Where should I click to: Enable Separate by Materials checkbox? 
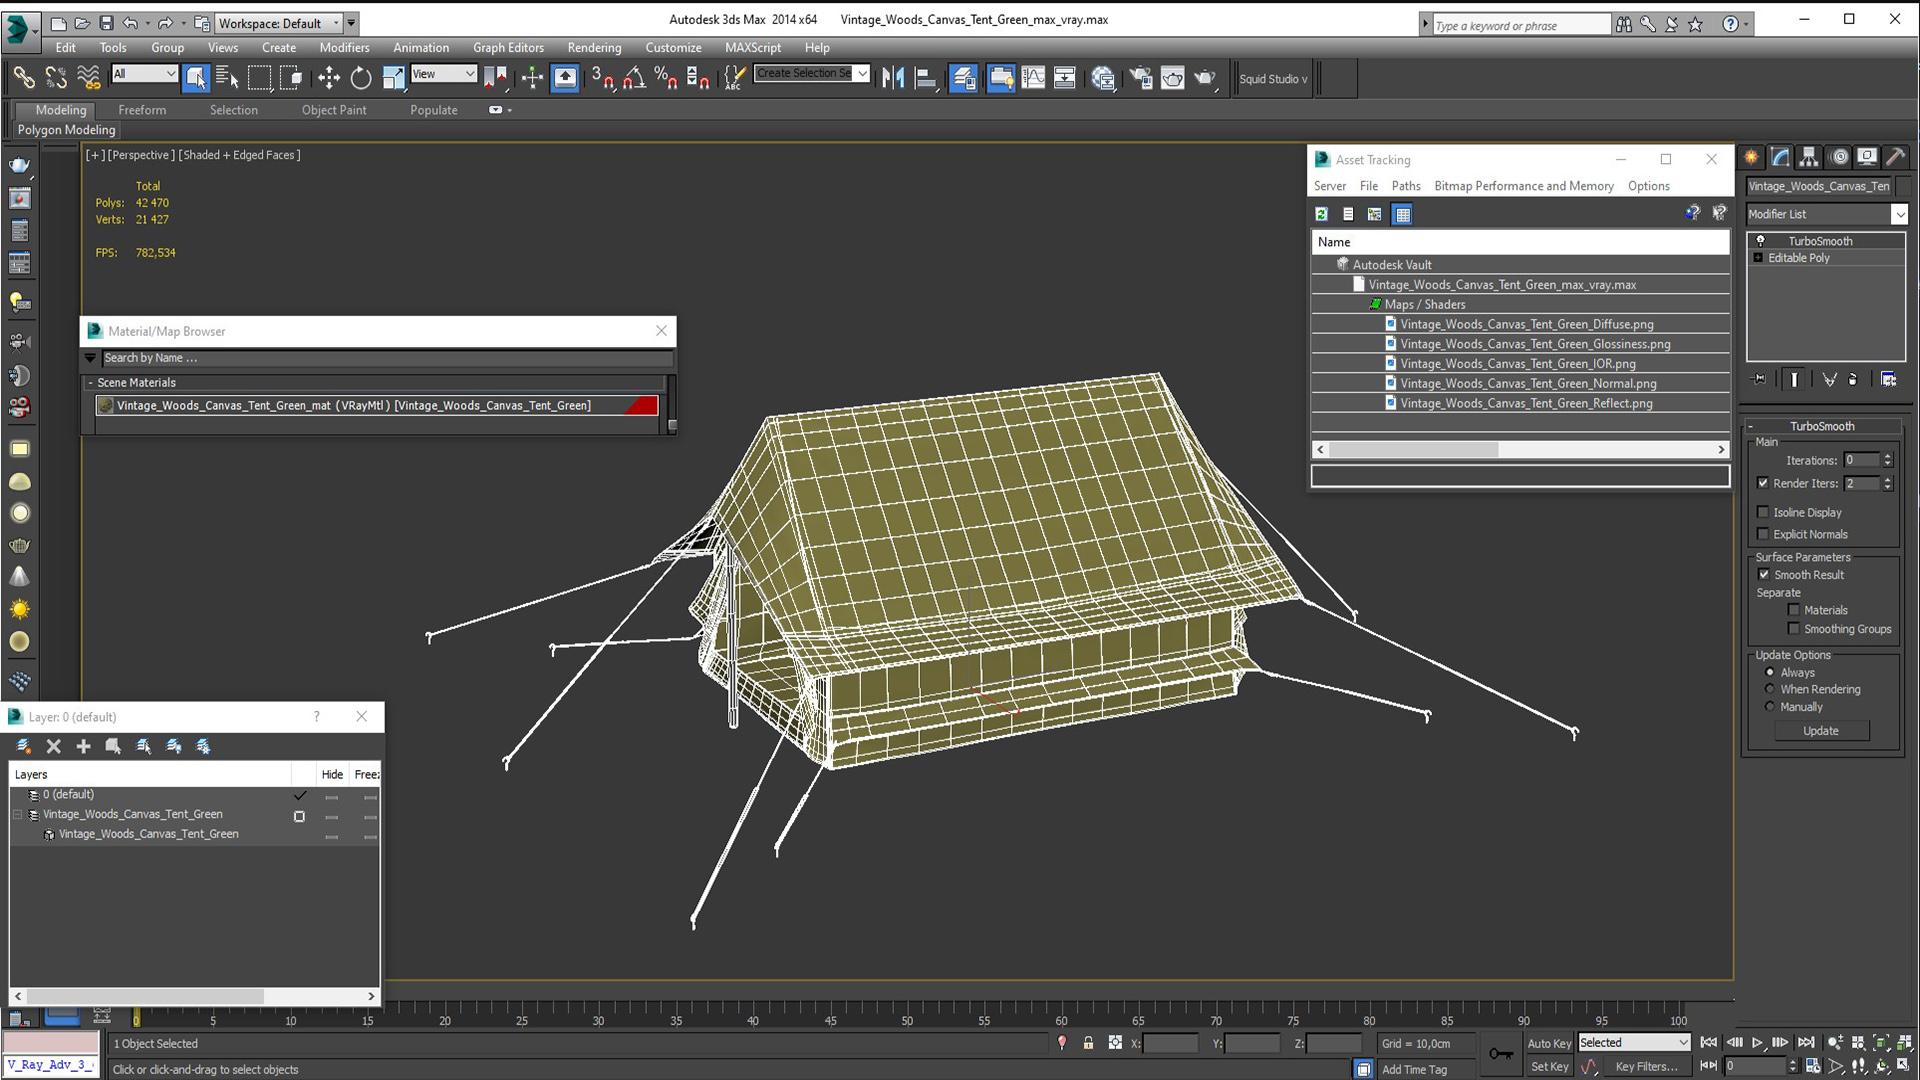coord(1794,610)
